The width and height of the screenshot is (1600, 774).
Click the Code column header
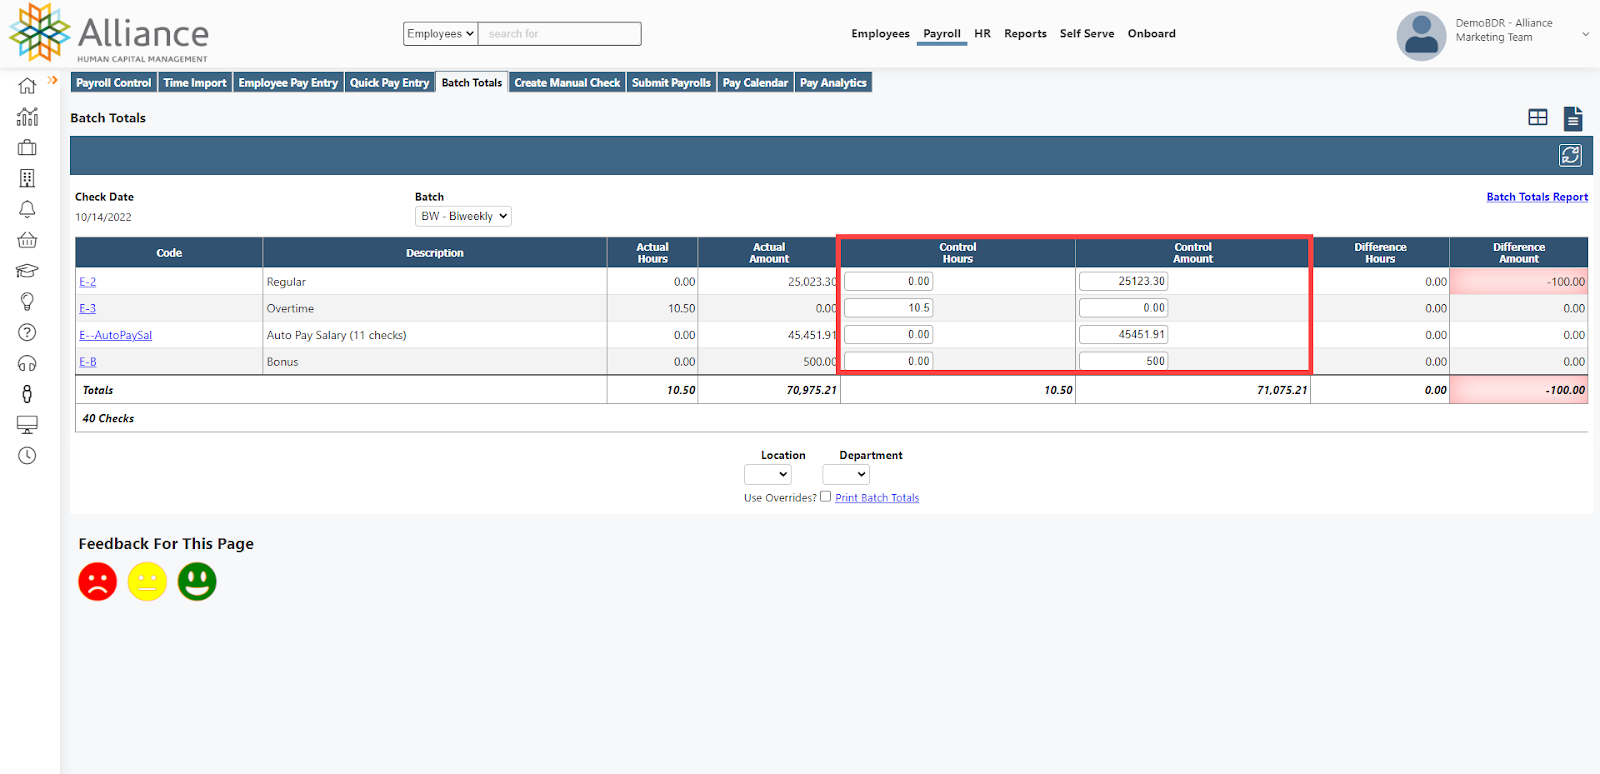point(169,253)
